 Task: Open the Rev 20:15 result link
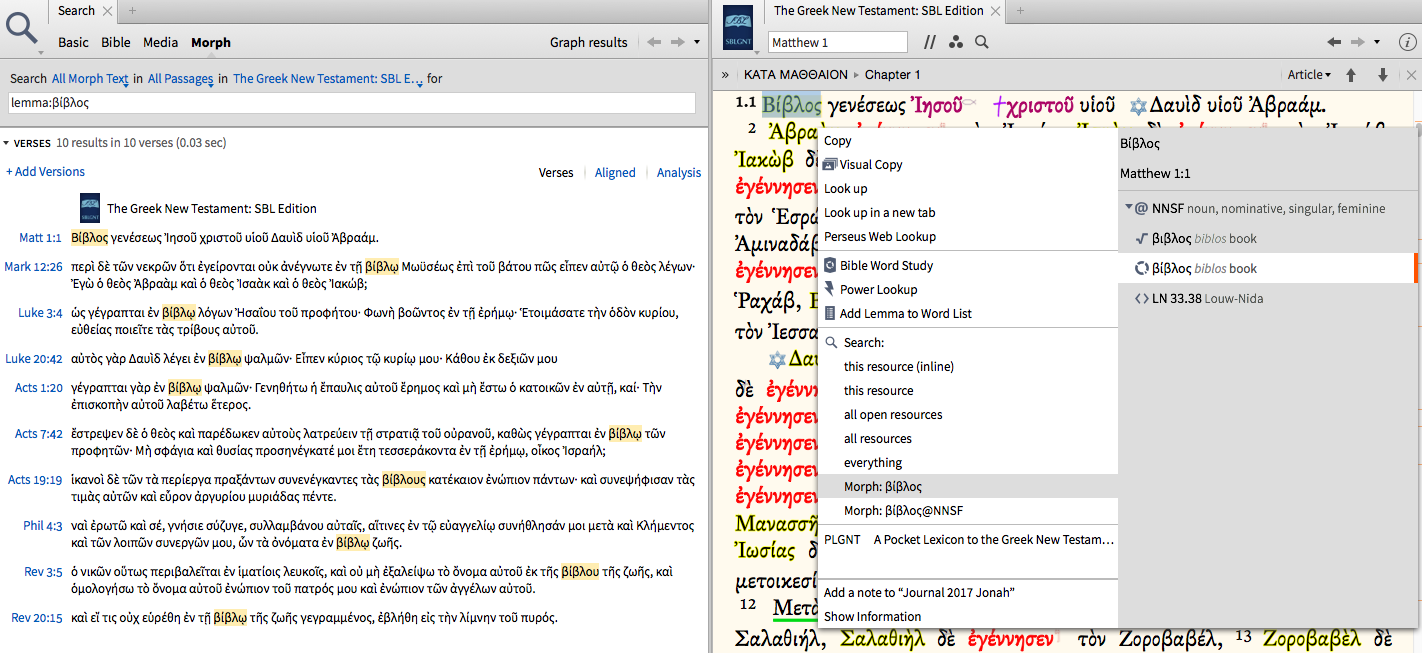[37, 618]
